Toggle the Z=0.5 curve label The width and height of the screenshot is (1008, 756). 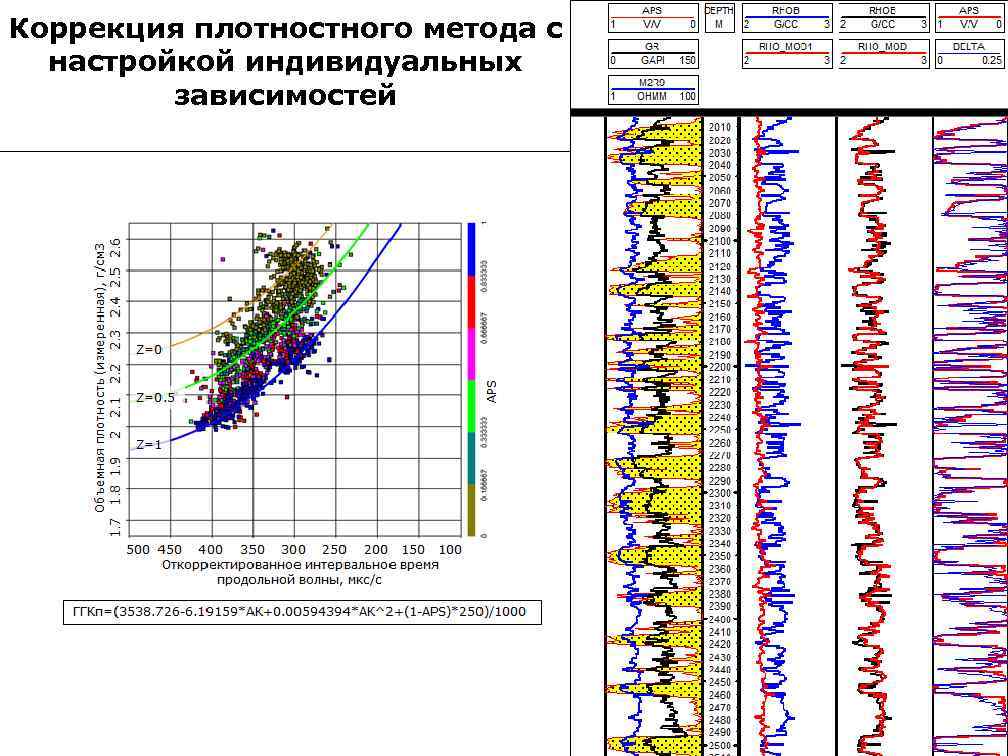point(156,397)
